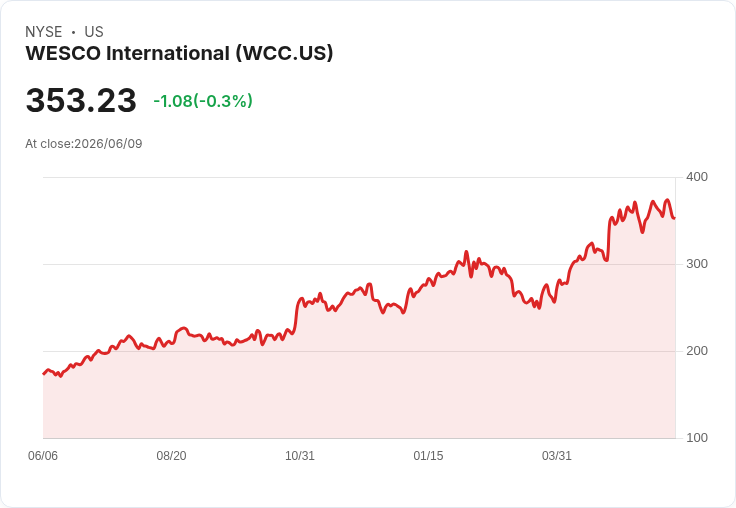Click the WESCO International (WCC.US) title
Screen dimensions: 736x508
point(179,53)
